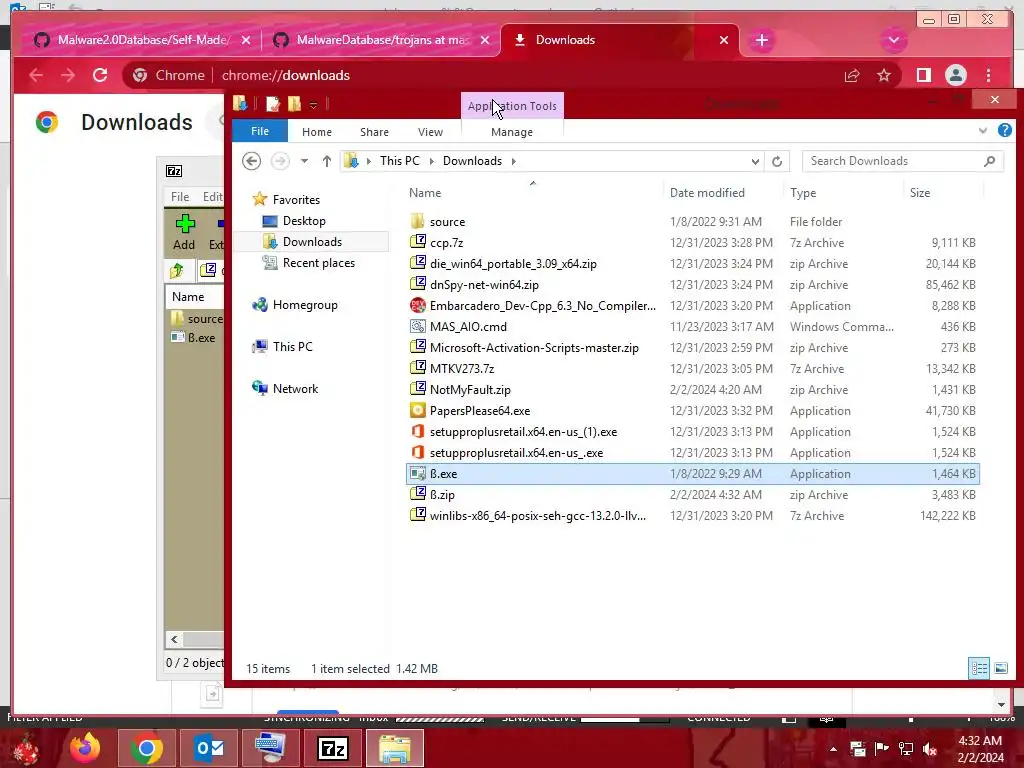Go back using Explorer back arrow

point(251,161)
